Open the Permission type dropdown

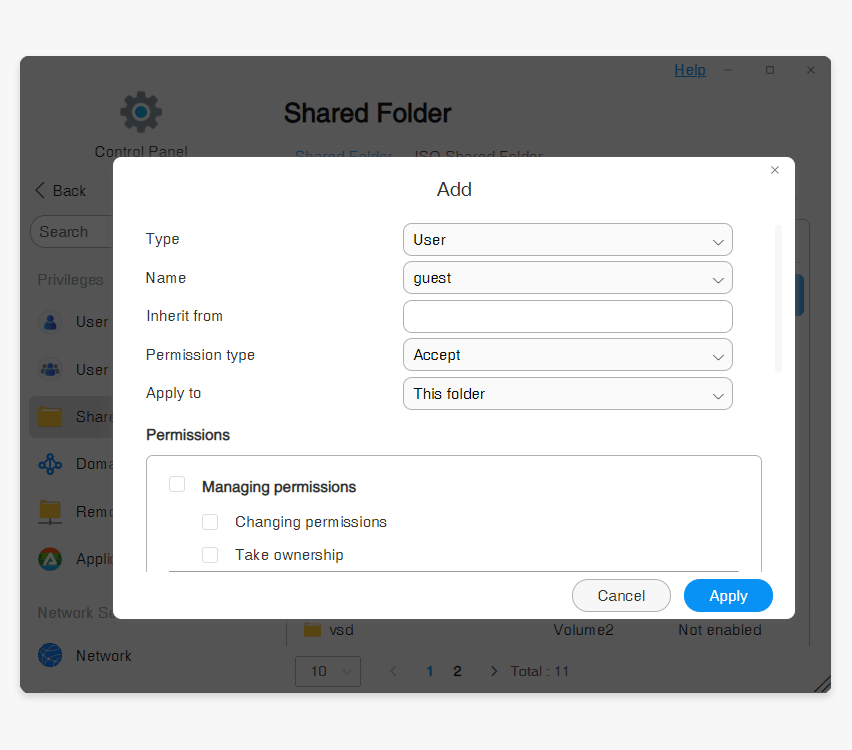click(567, 355)
